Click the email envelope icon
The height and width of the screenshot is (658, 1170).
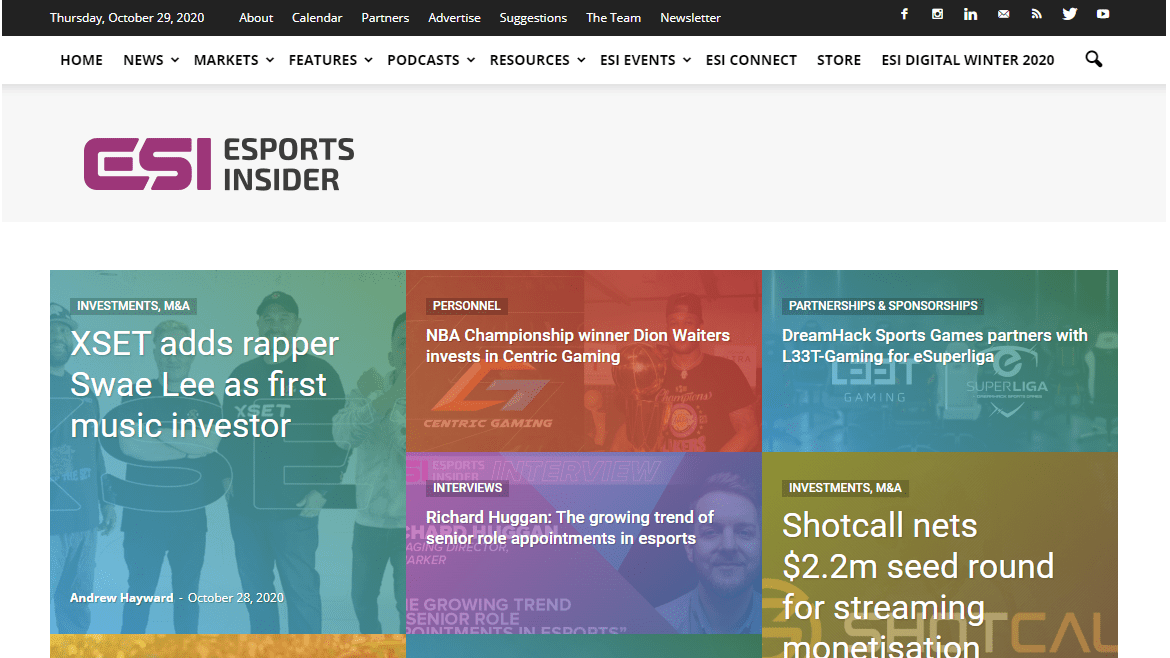tap(1003, 15)
